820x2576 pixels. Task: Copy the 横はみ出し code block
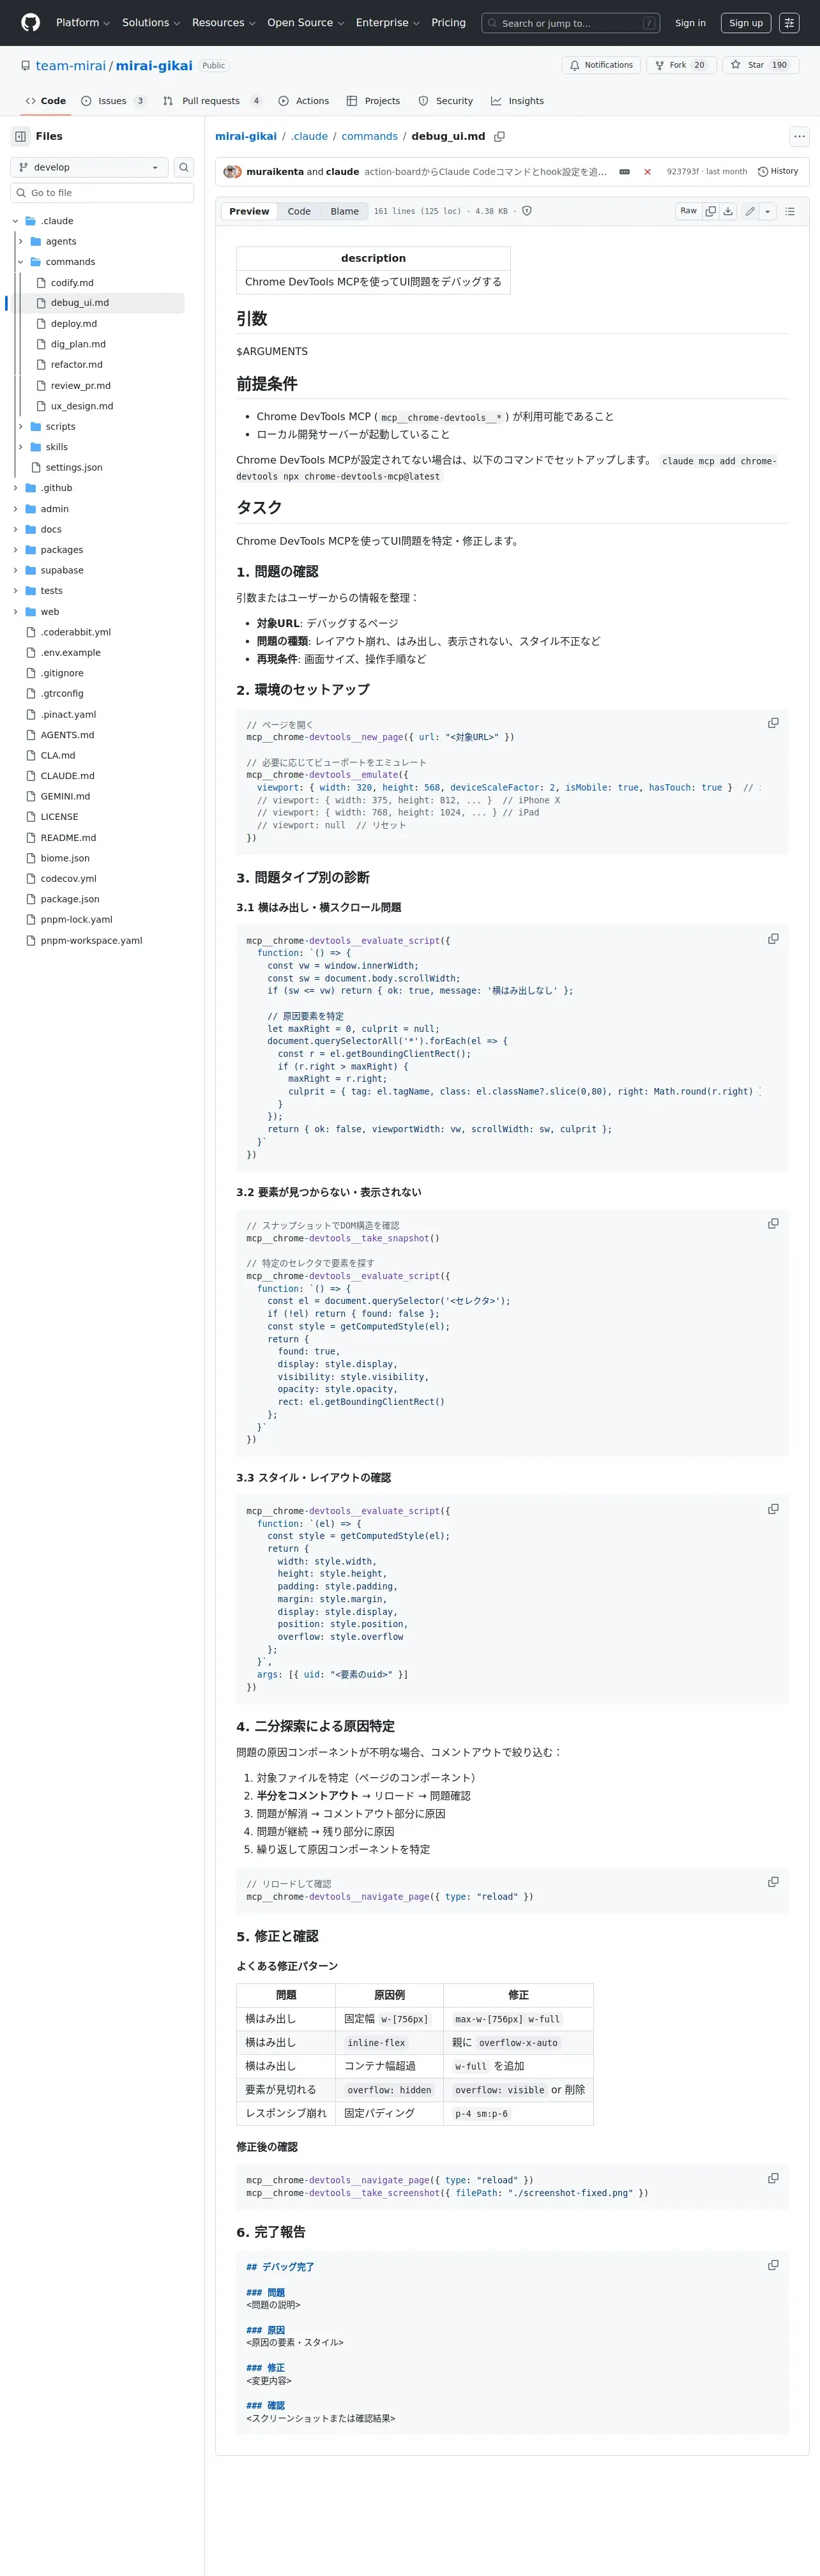[x=773, y=939]
